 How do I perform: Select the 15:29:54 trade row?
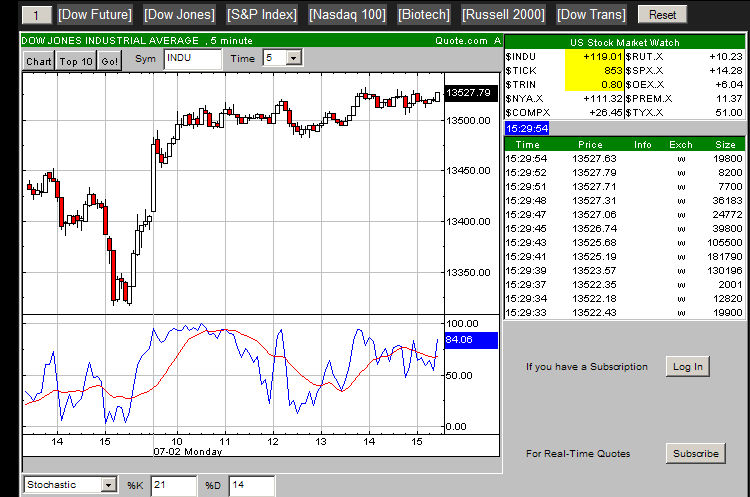[624, 158]
